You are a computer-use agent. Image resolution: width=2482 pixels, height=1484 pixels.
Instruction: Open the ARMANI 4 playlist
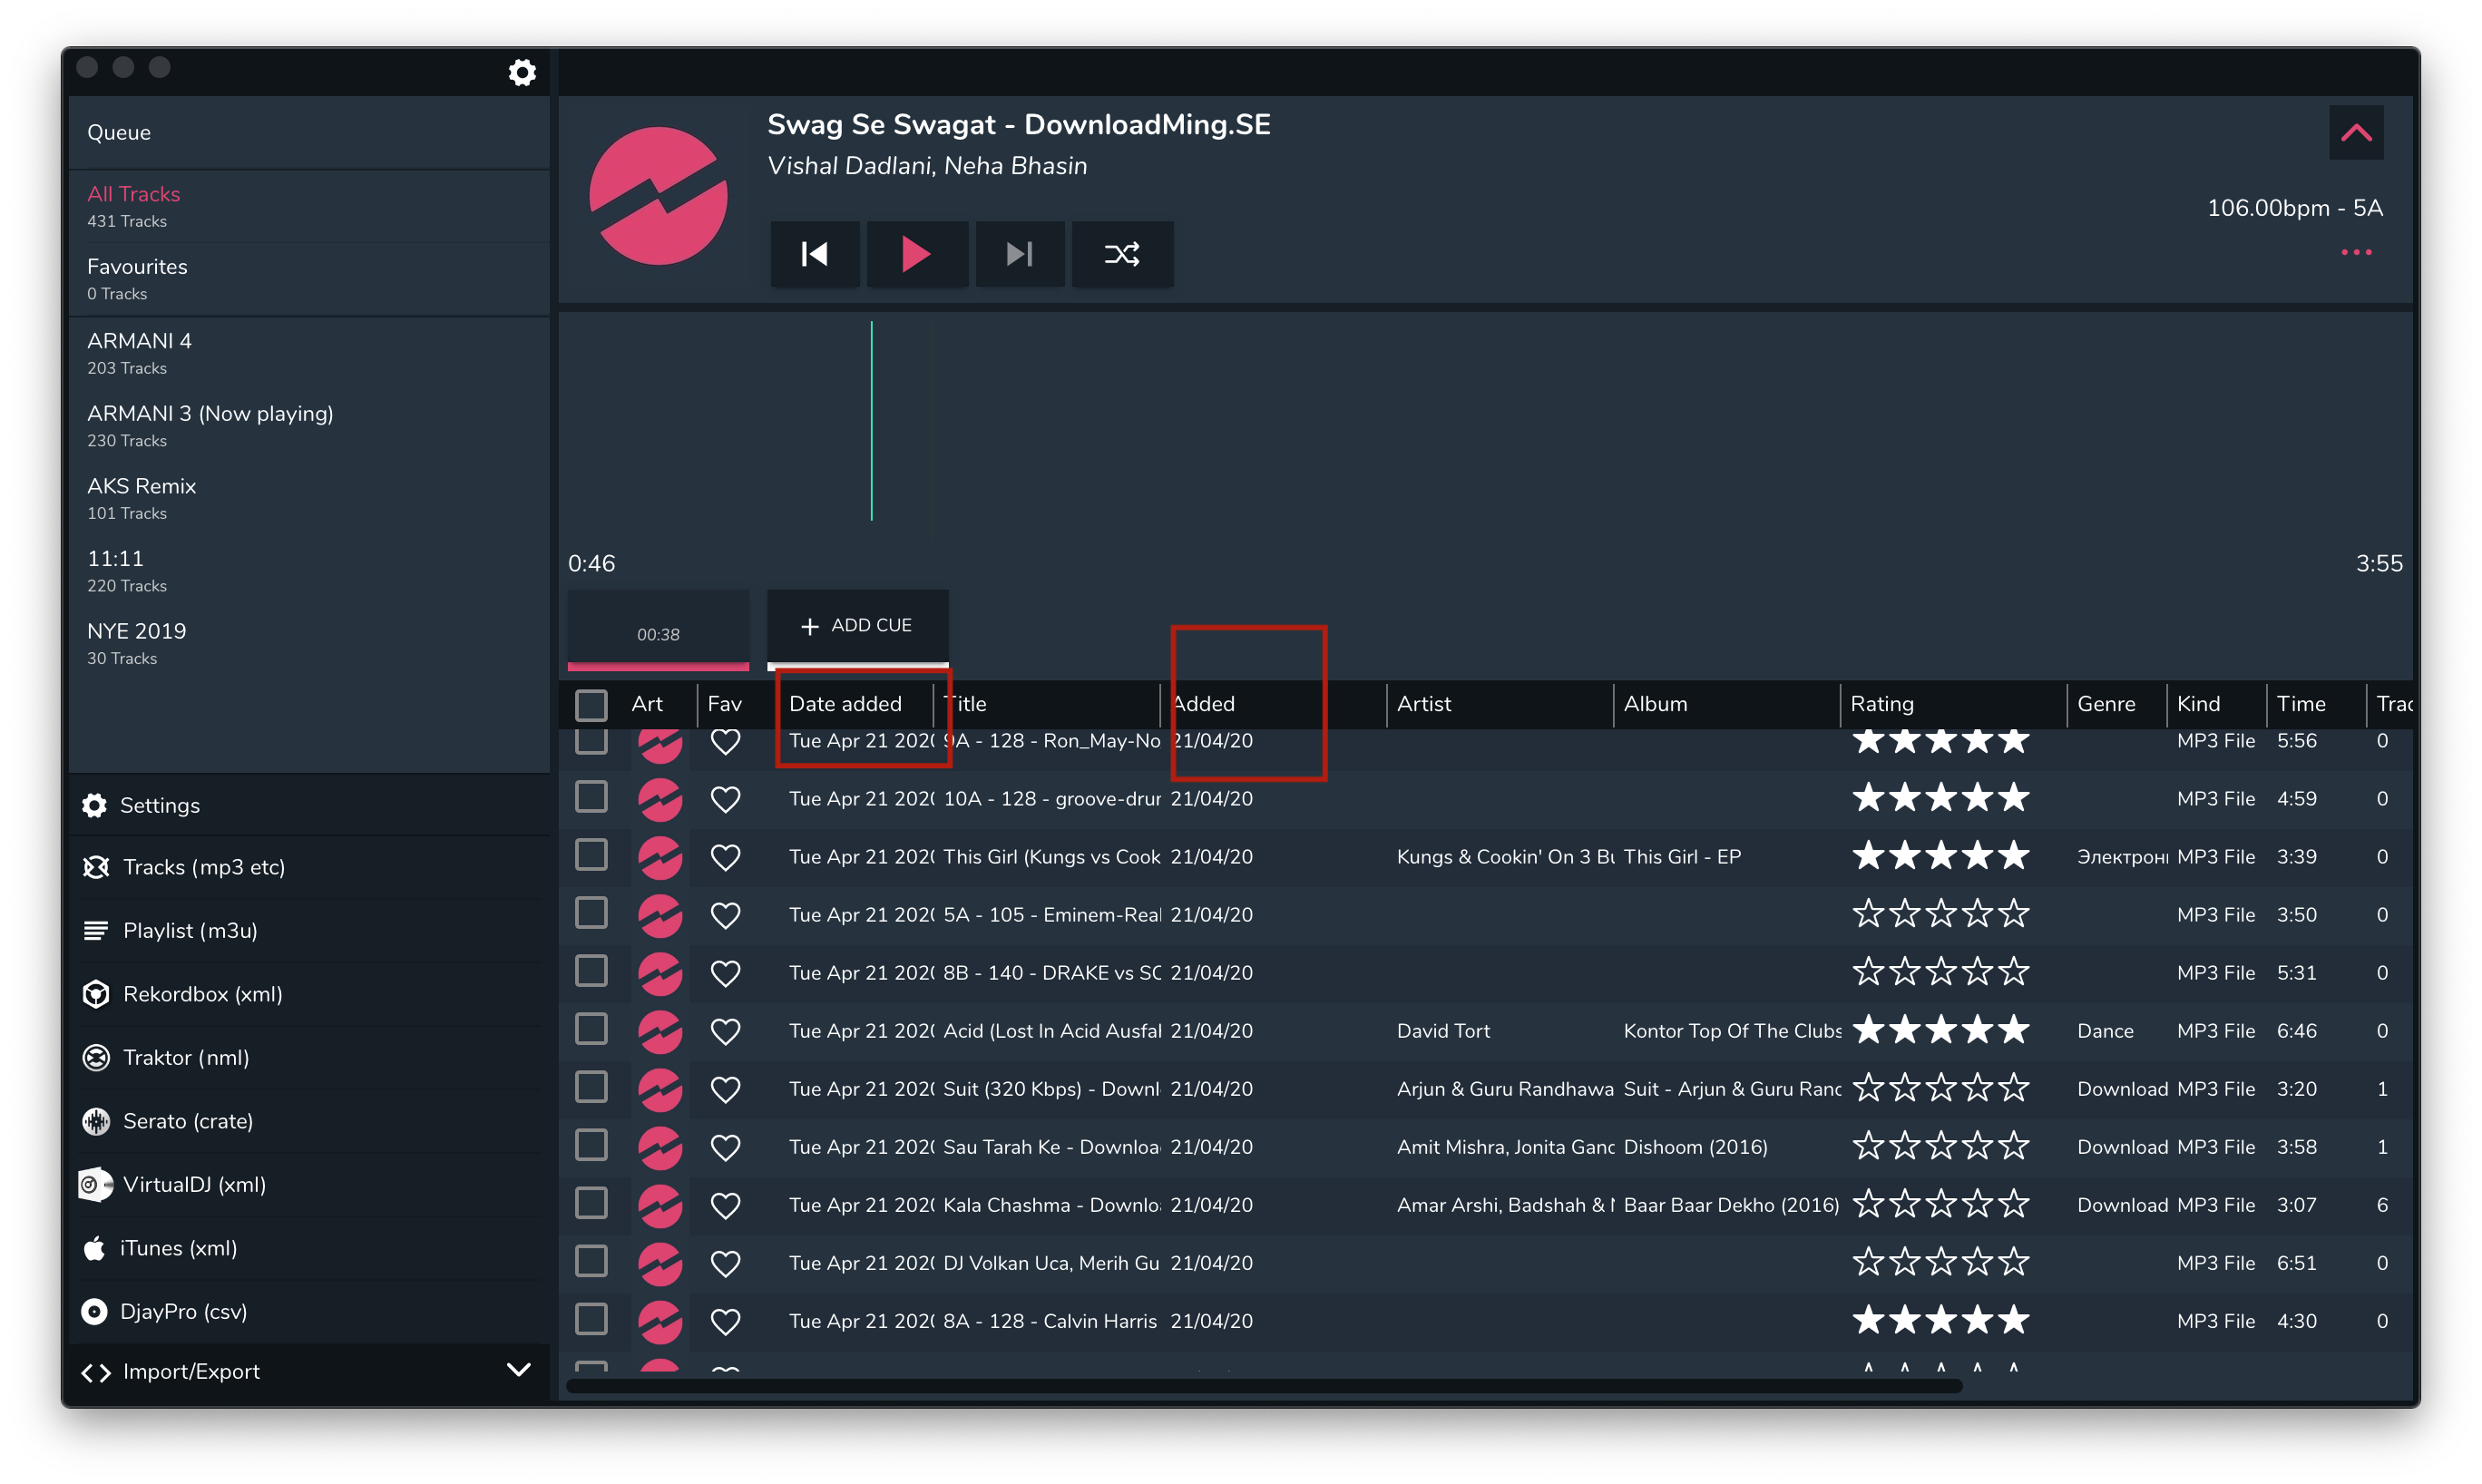(x=140, y=352)
